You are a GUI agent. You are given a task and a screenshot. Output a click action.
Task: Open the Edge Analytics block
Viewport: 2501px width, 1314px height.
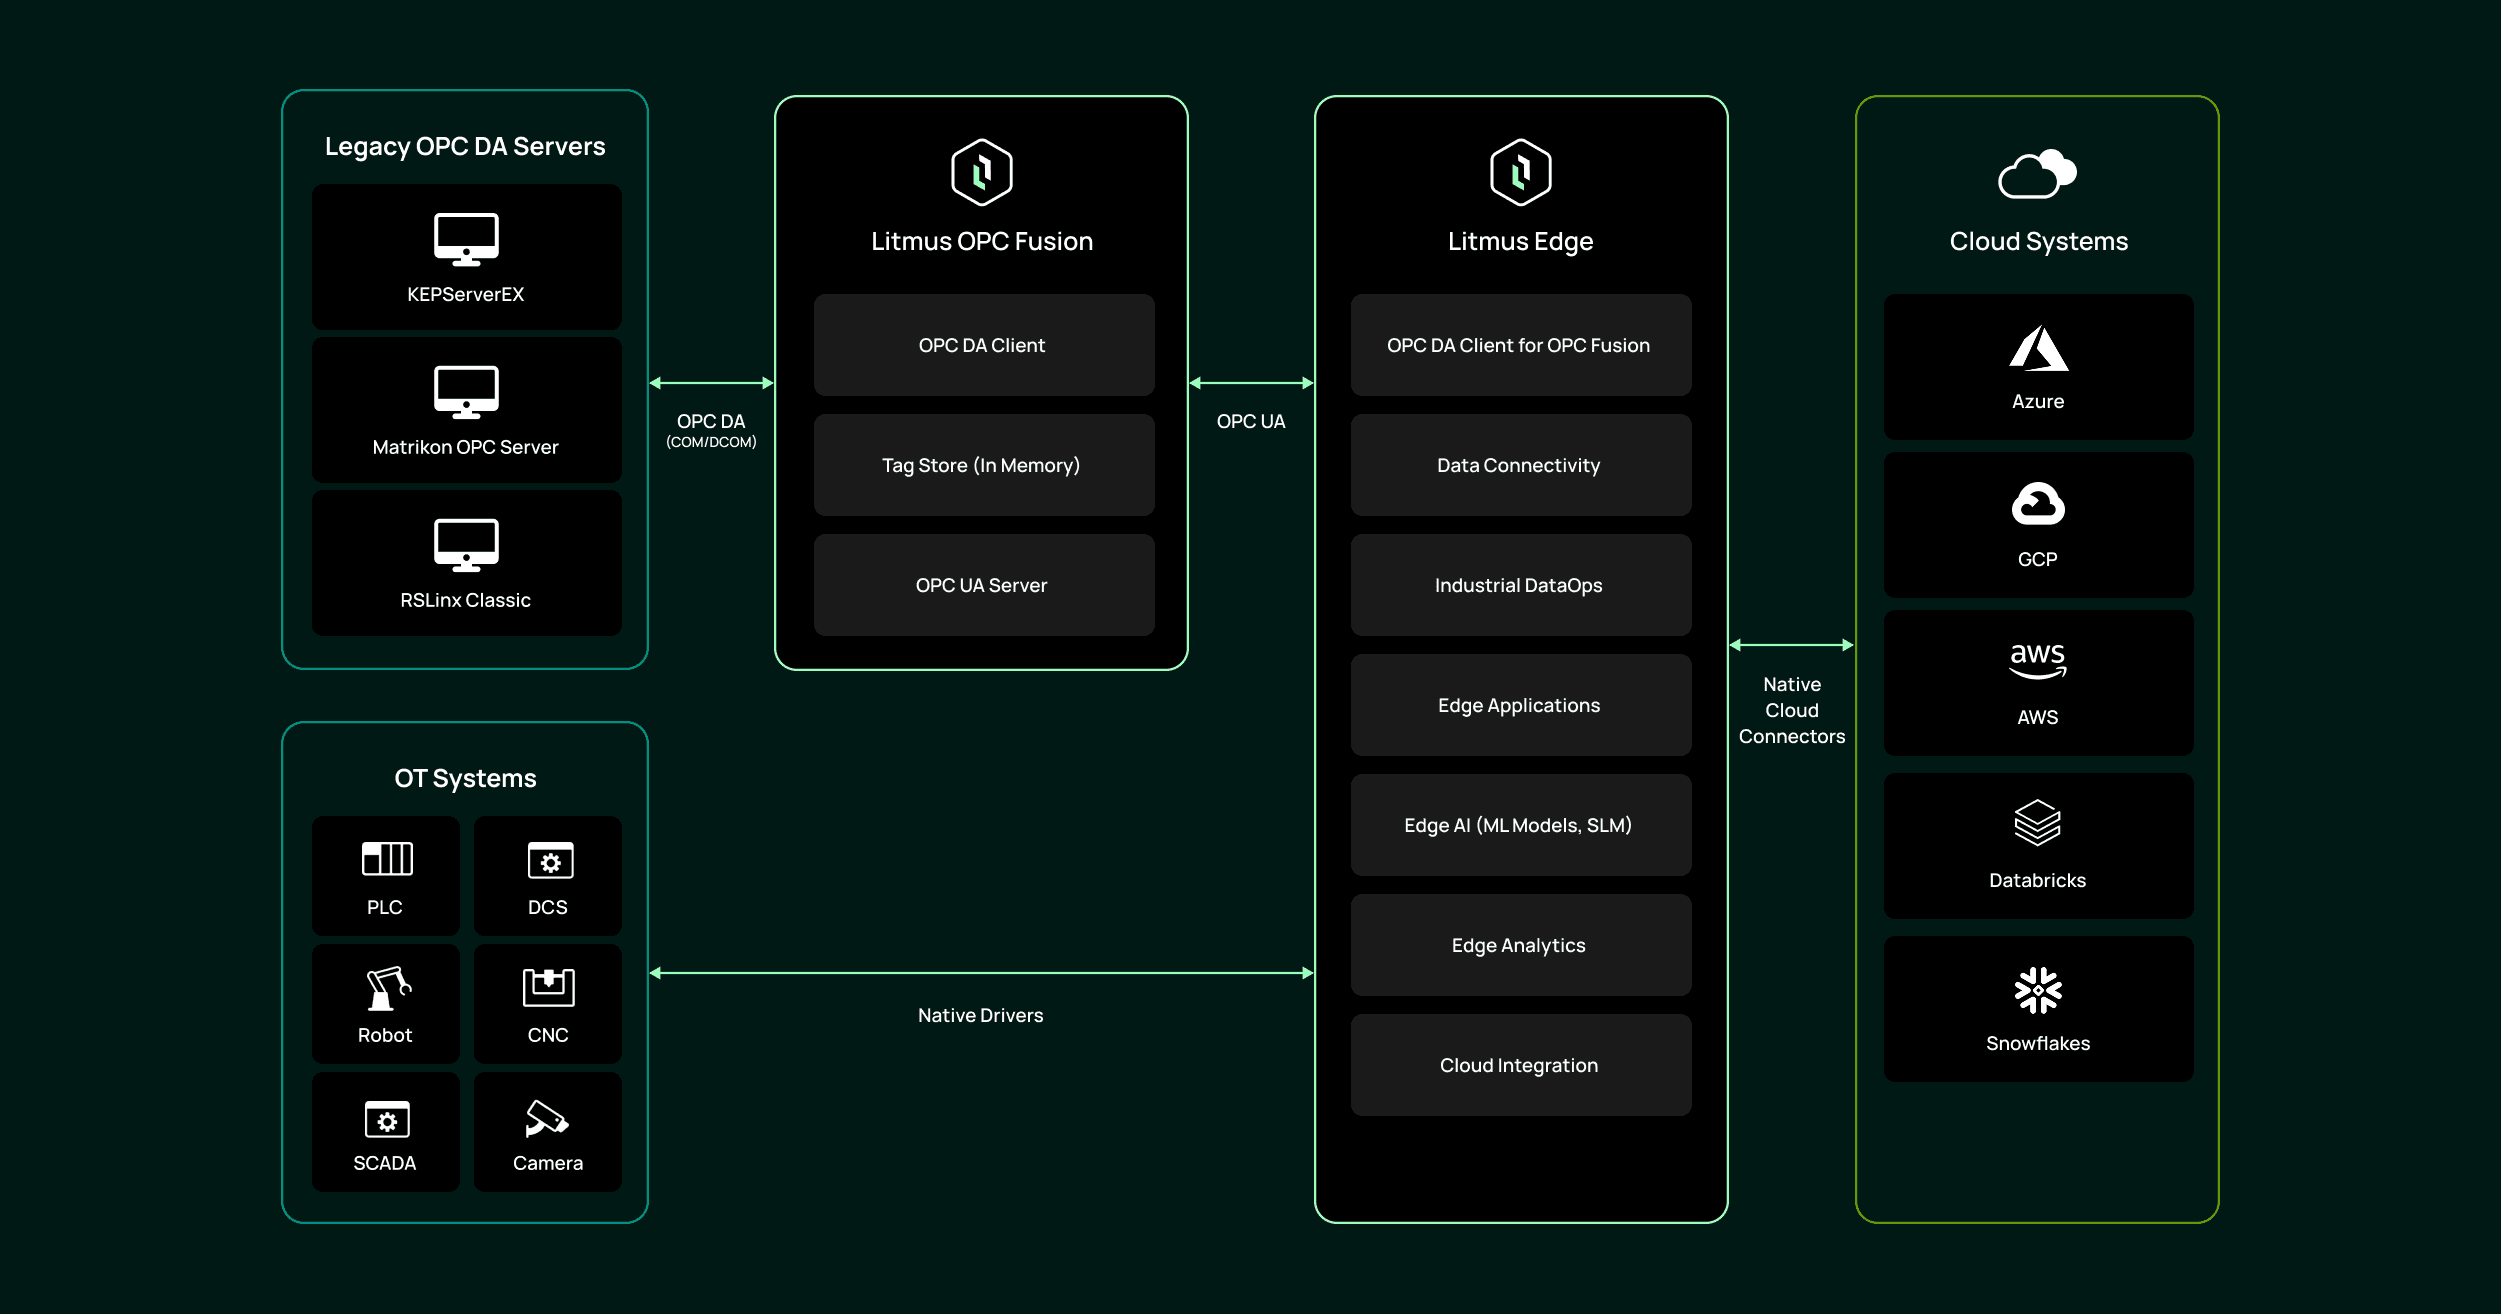(x=1521, y=945)
